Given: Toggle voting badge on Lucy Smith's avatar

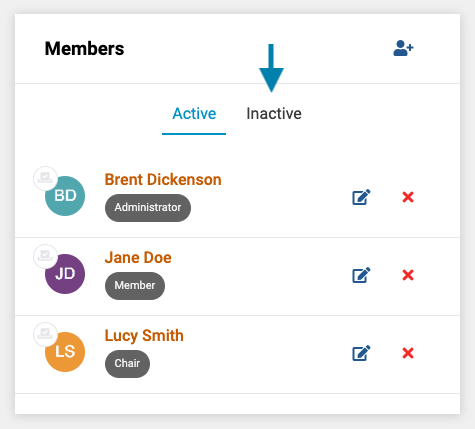Looking at the screenshot, I should coord(45,334).
